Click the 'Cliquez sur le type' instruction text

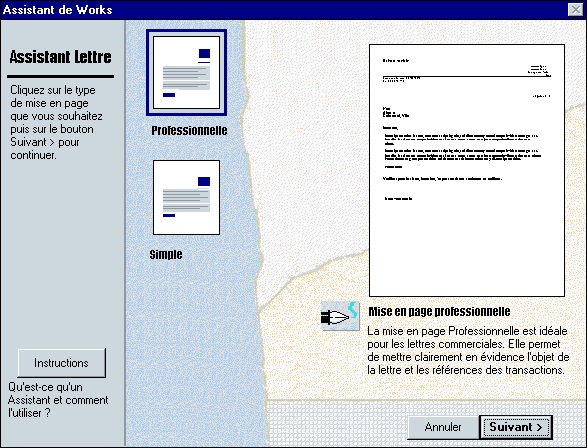coord(56,122)
